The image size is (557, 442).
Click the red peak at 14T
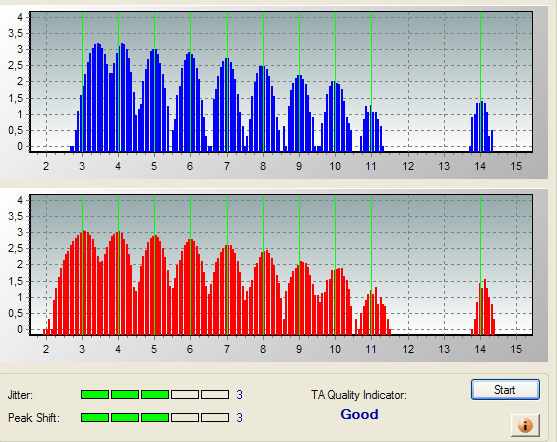483,307
